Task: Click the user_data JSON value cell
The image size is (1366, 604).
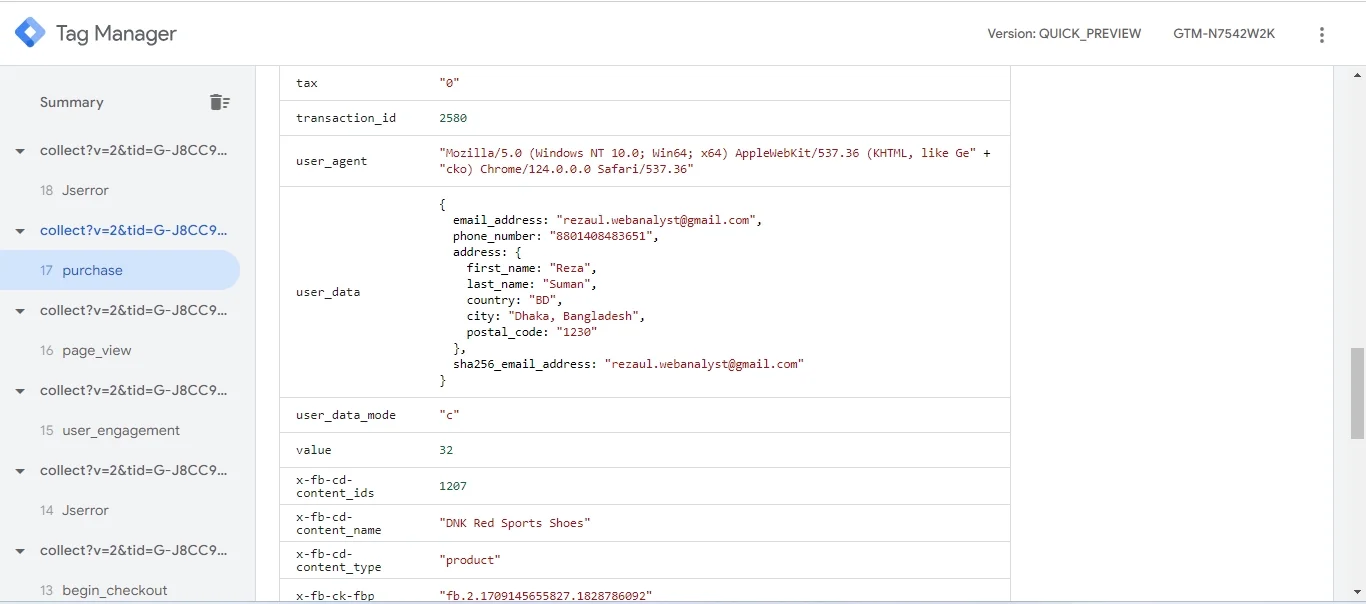Action: click(x=718, y=292)
